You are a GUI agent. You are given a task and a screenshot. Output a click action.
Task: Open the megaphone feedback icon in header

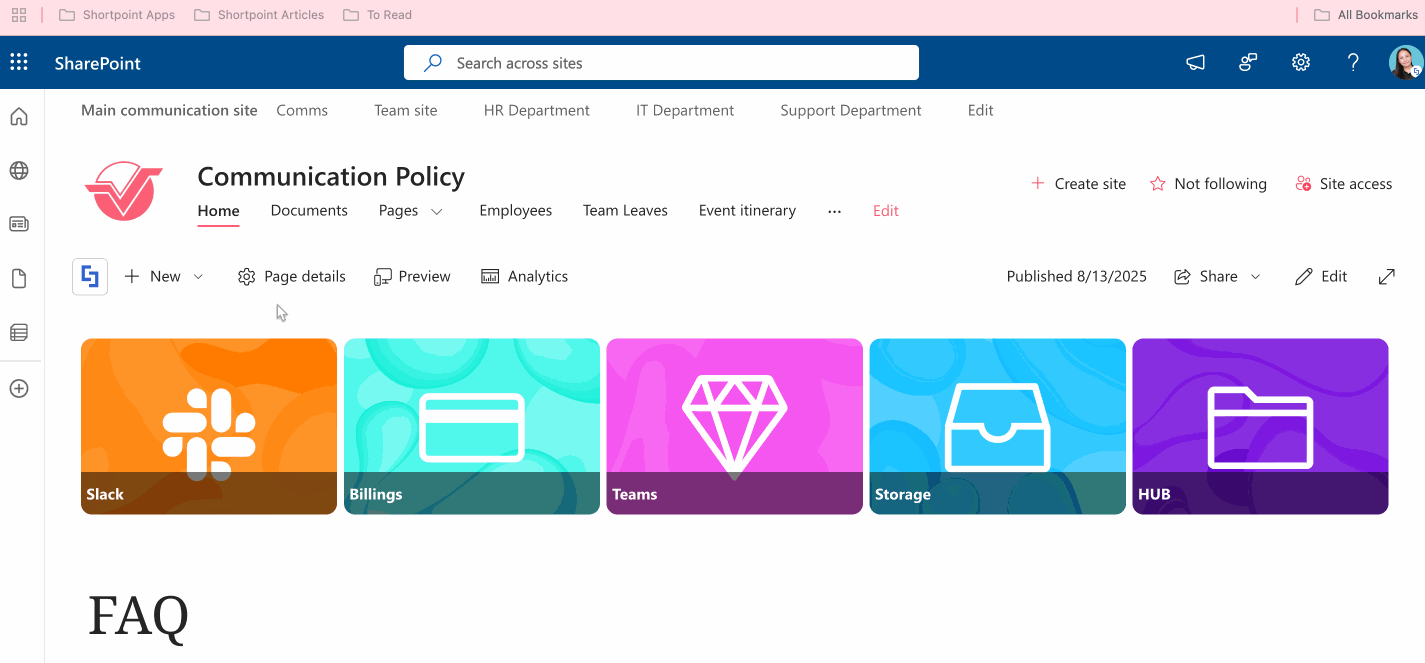pos(1195,62)
